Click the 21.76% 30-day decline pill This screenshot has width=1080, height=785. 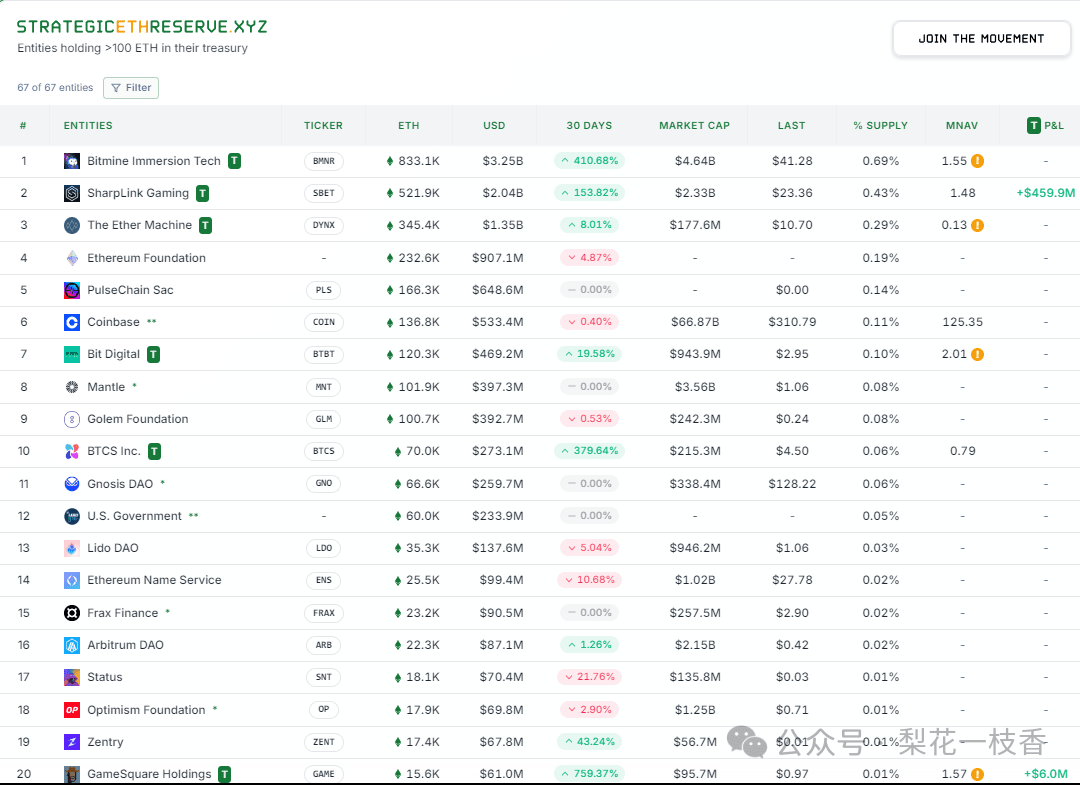(589, 677)
